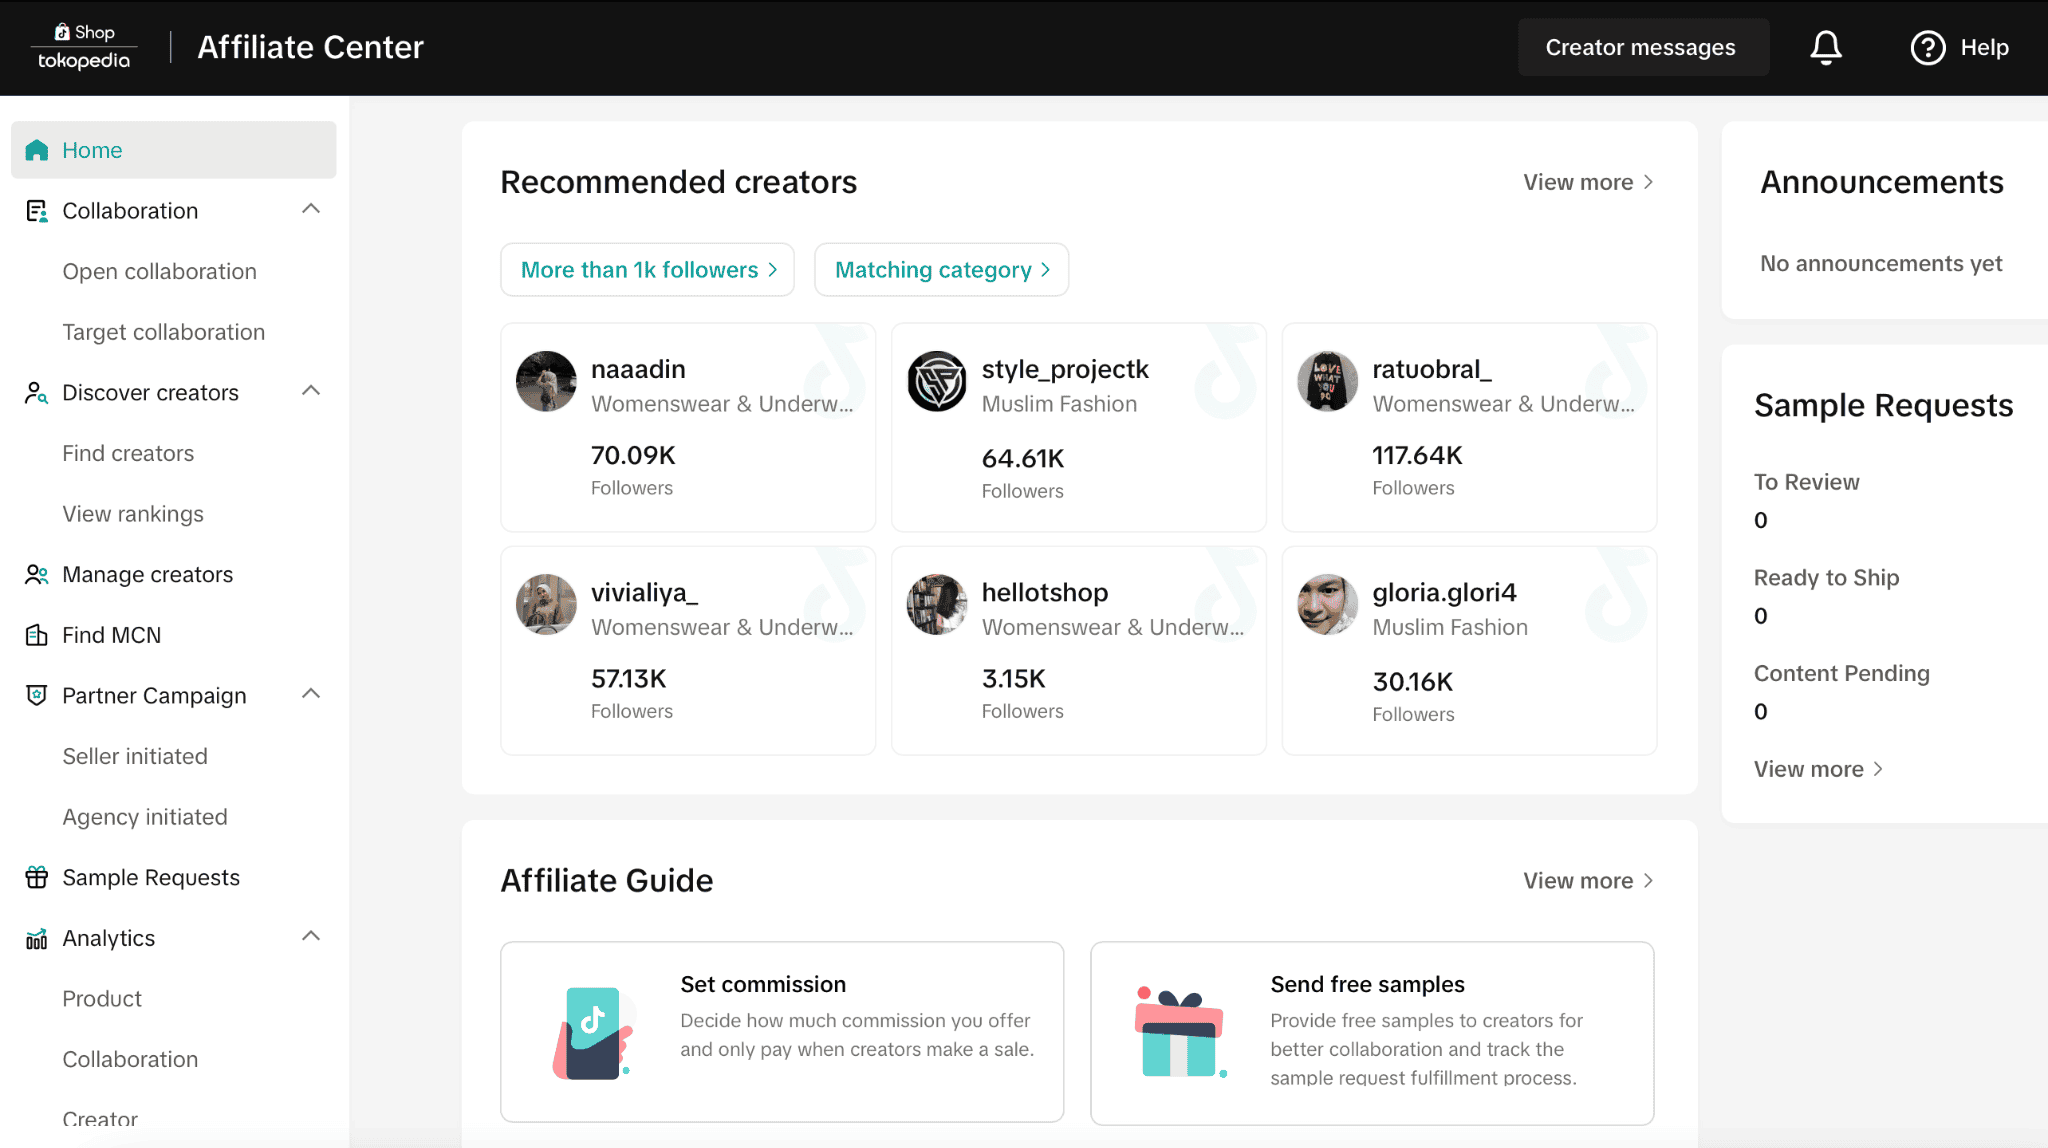Viewport: 2048px width, 1148px height.
Task: Filter by More than 1k followers
Action: [x=647, y=270]
